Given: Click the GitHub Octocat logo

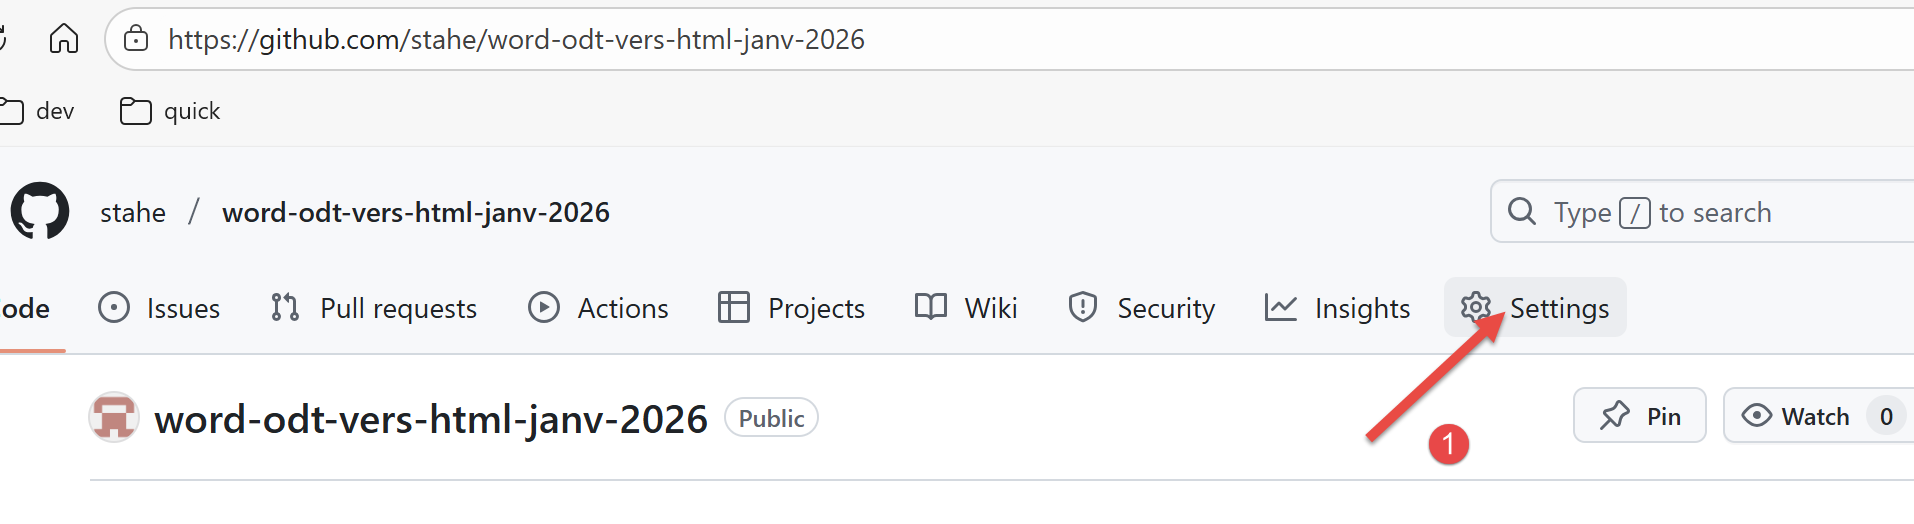Looking at the screenshot, I should tap(40, 211).
